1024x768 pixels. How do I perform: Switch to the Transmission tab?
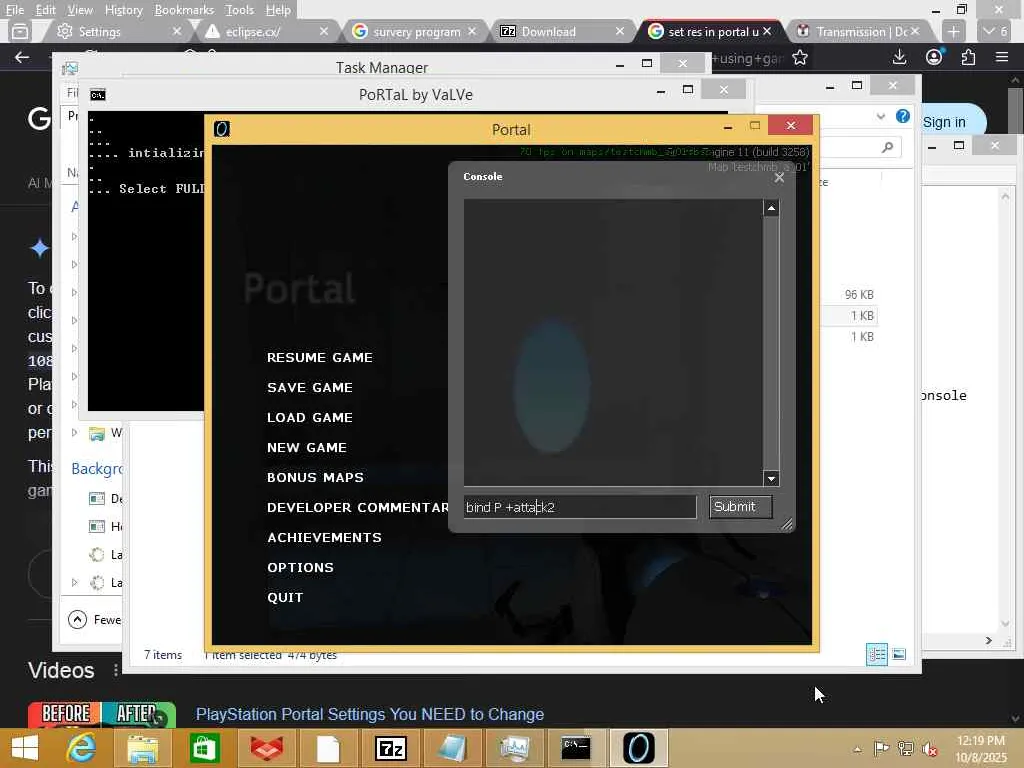coord(861,31)
